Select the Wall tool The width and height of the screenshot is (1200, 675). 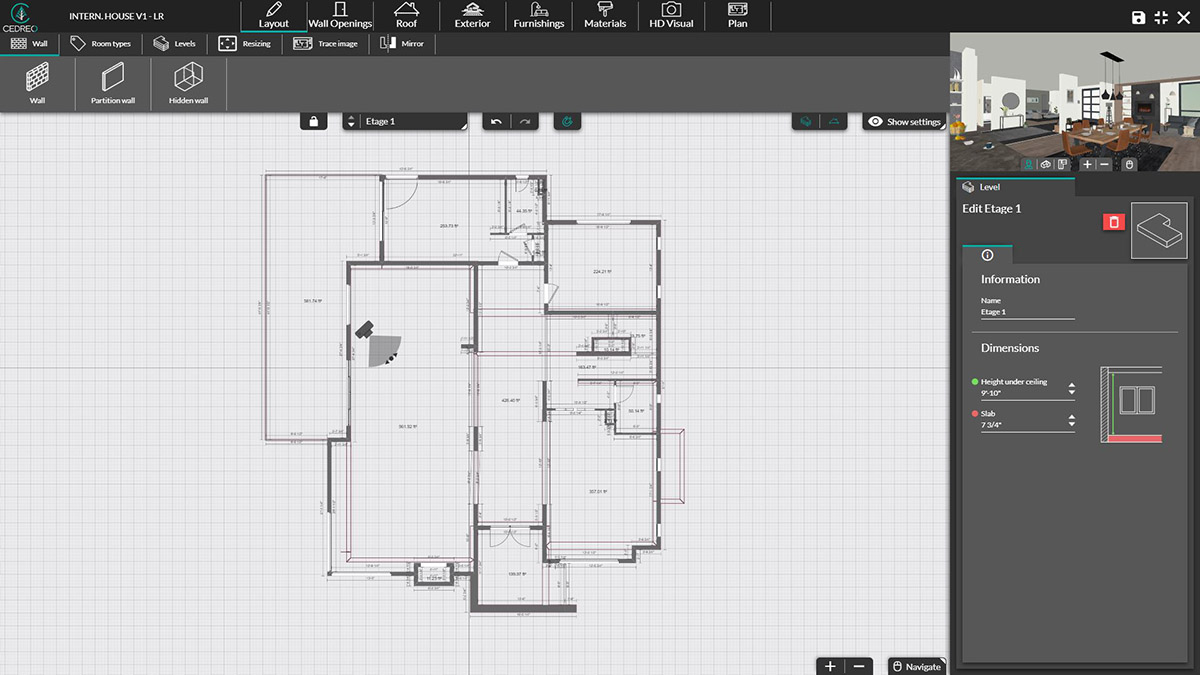(37, 84)
